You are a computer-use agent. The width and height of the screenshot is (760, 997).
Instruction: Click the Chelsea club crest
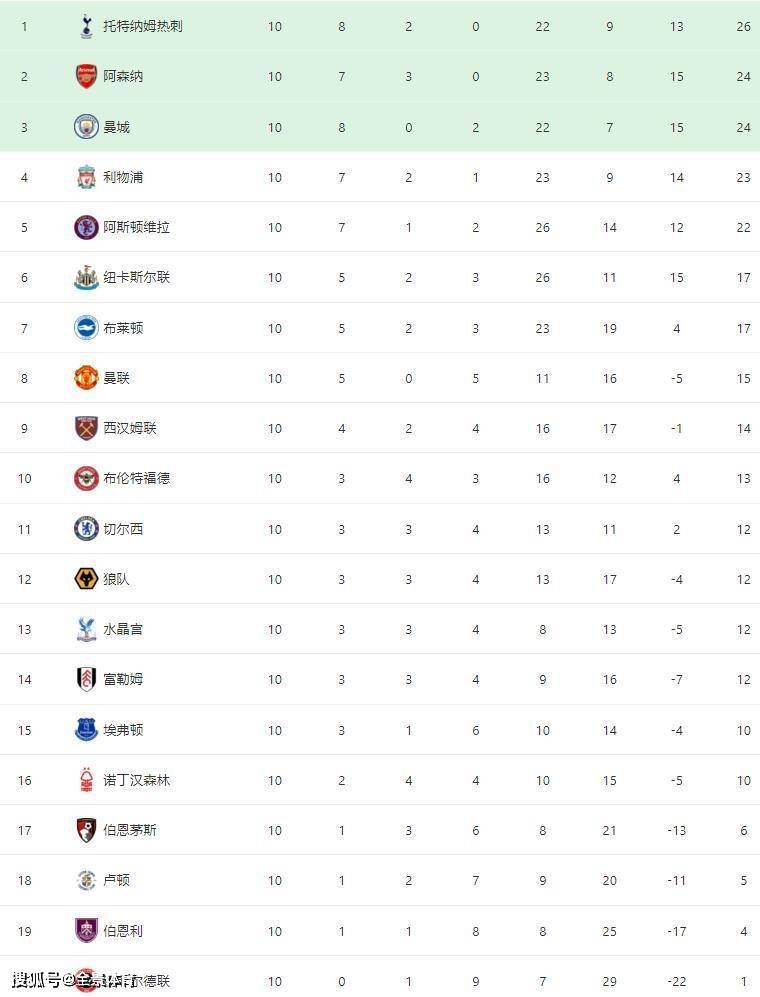[86, 529]
